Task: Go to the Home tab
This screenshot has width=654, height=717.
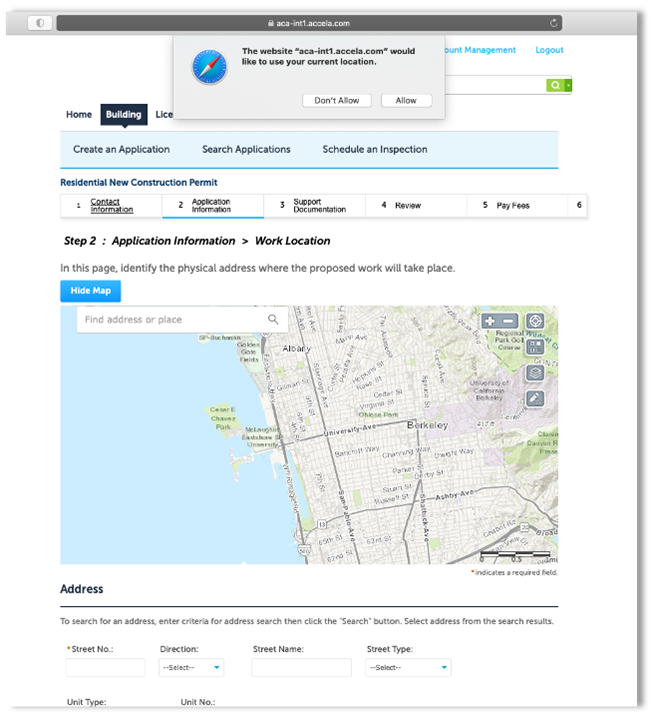Action: click(x=79, y=114)
